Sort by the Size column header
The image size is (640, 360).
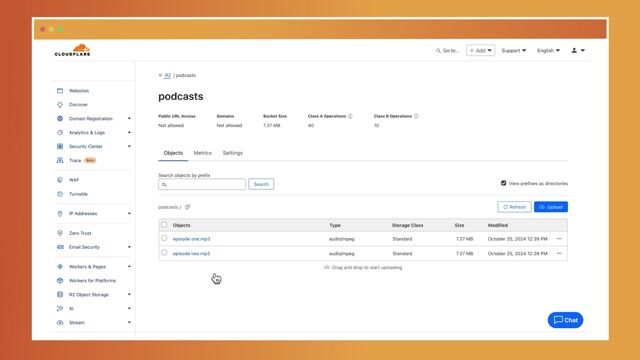[x=459, y=225]
